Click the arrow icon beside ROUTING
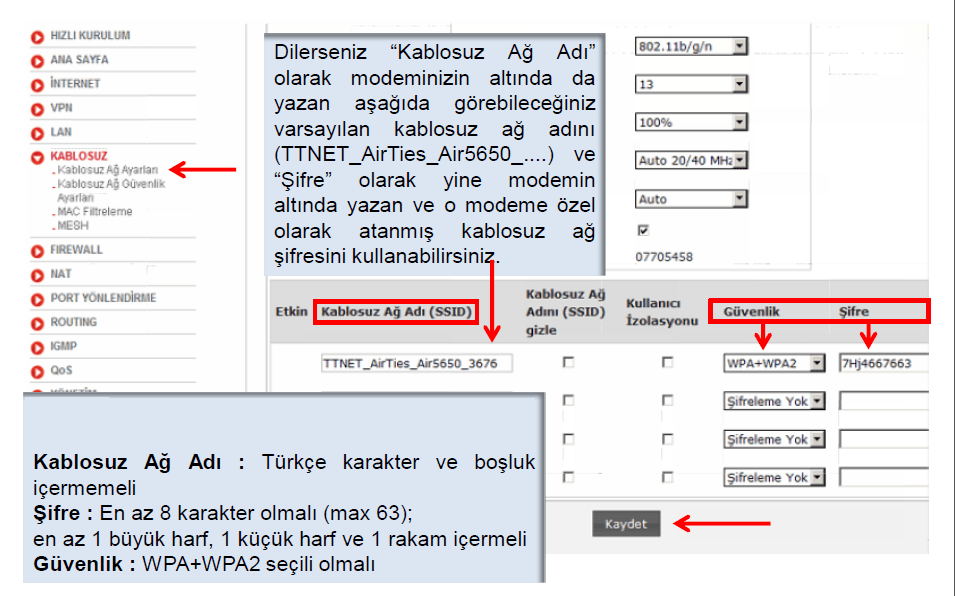Viewport: 955px width, 596px height. [38, 323]
